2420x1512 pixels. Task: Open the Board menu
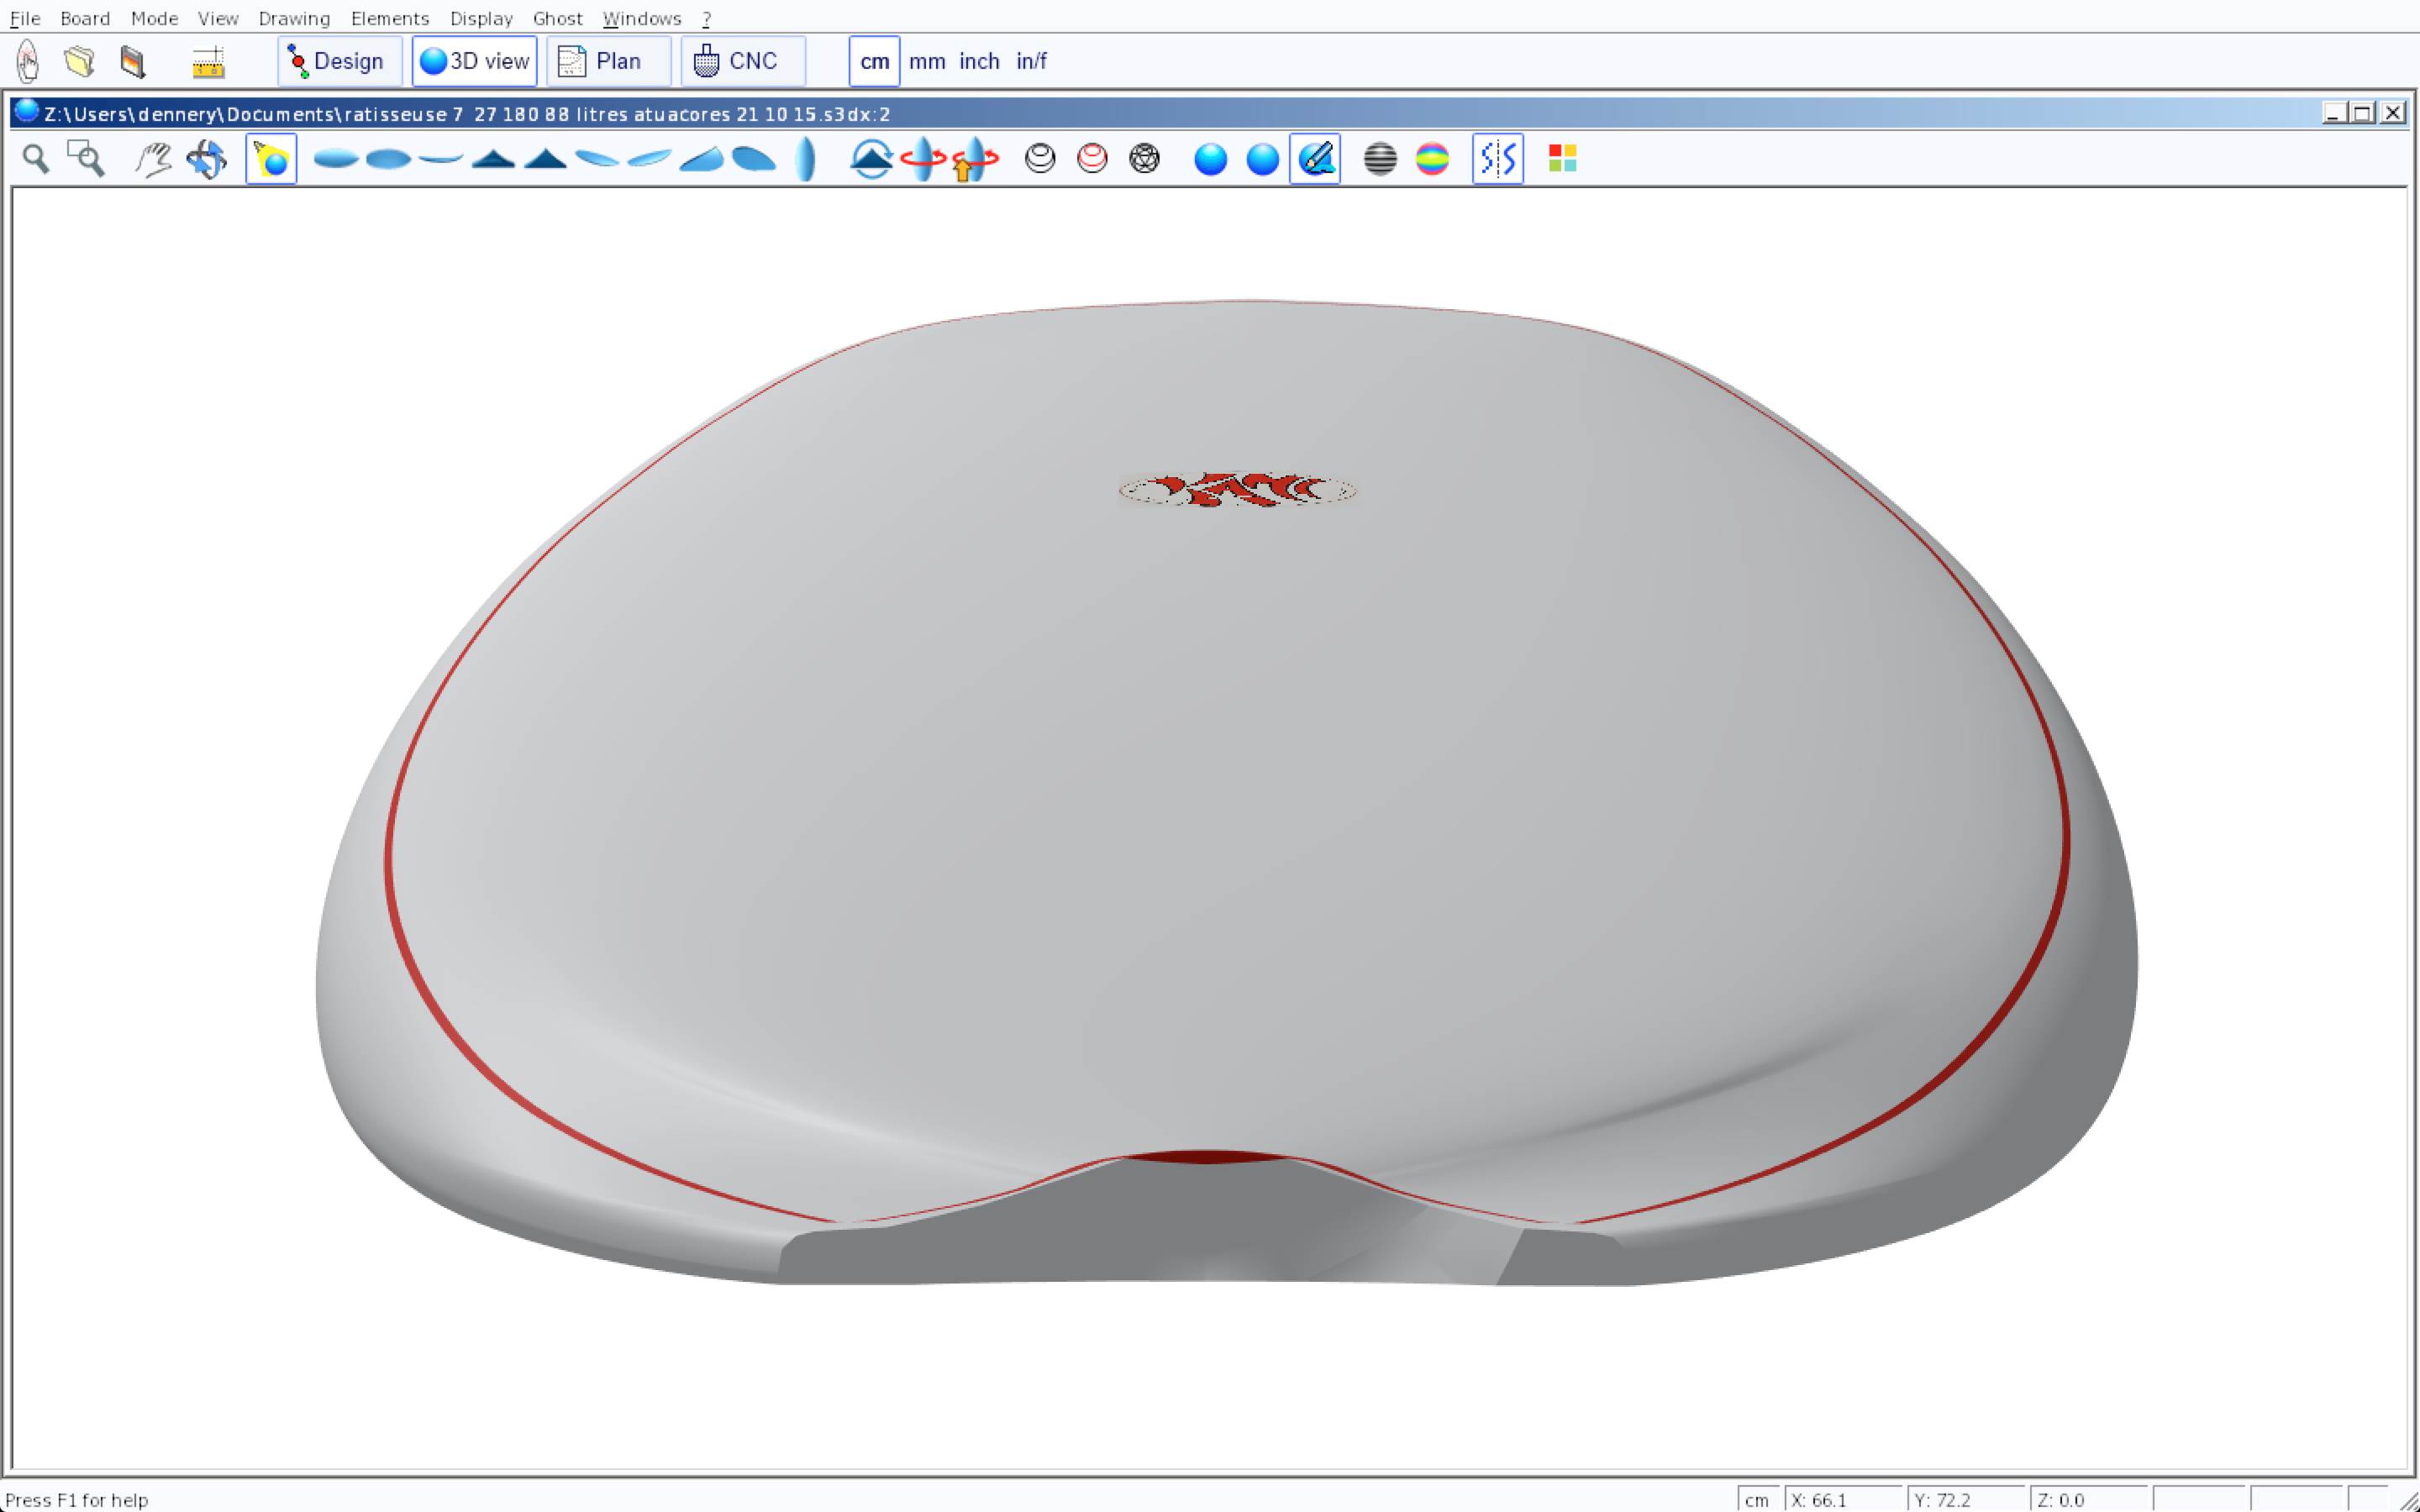pos(85,18)
